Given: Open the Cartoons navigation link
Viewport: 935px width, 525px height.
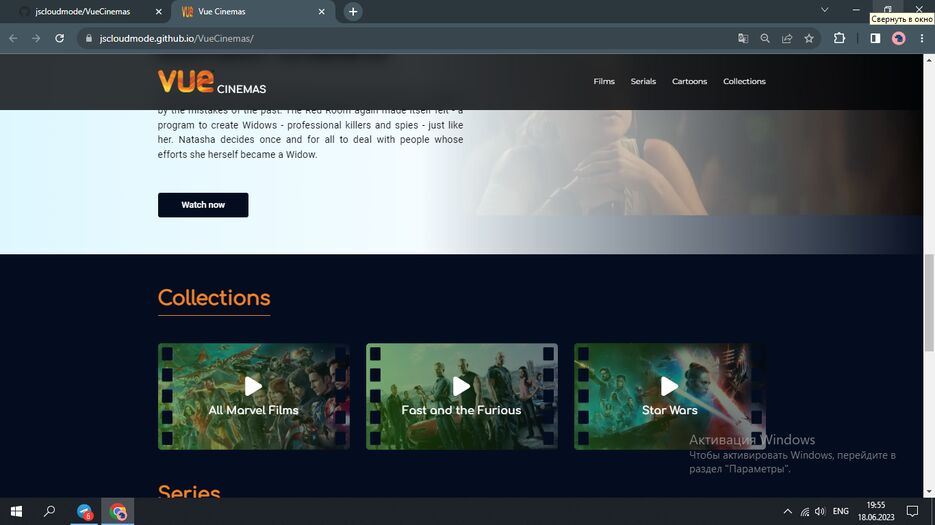Looking at the screenshot, I should pos(689,81).
